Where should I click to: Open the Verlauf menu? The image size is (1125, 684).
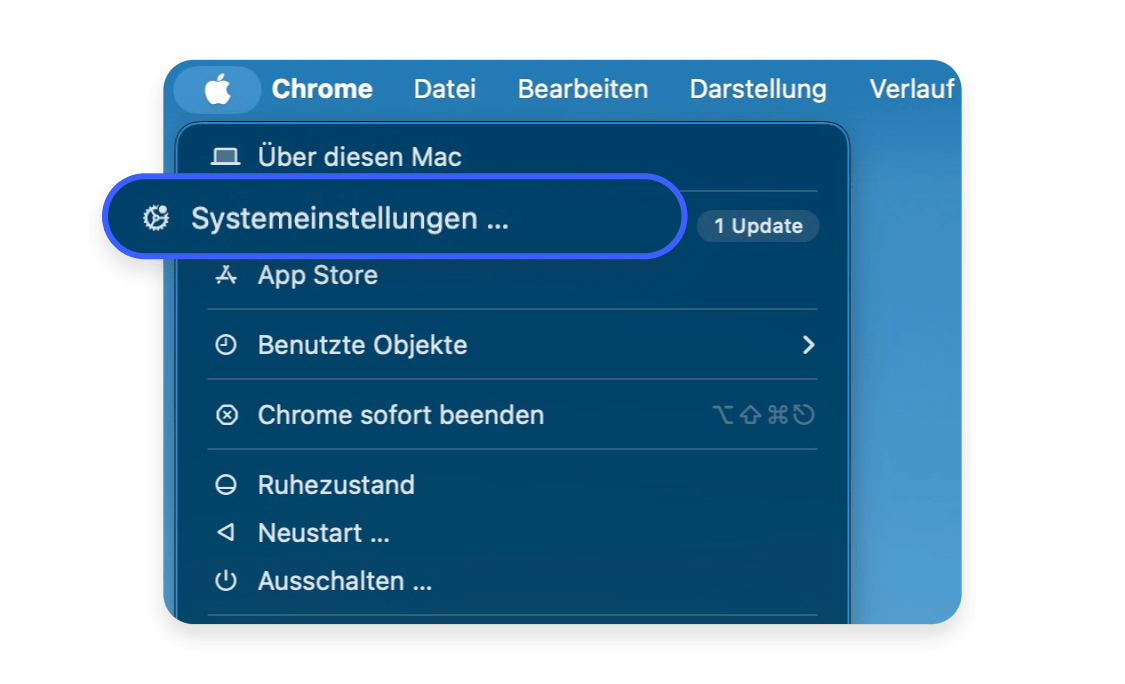(911, 89)
